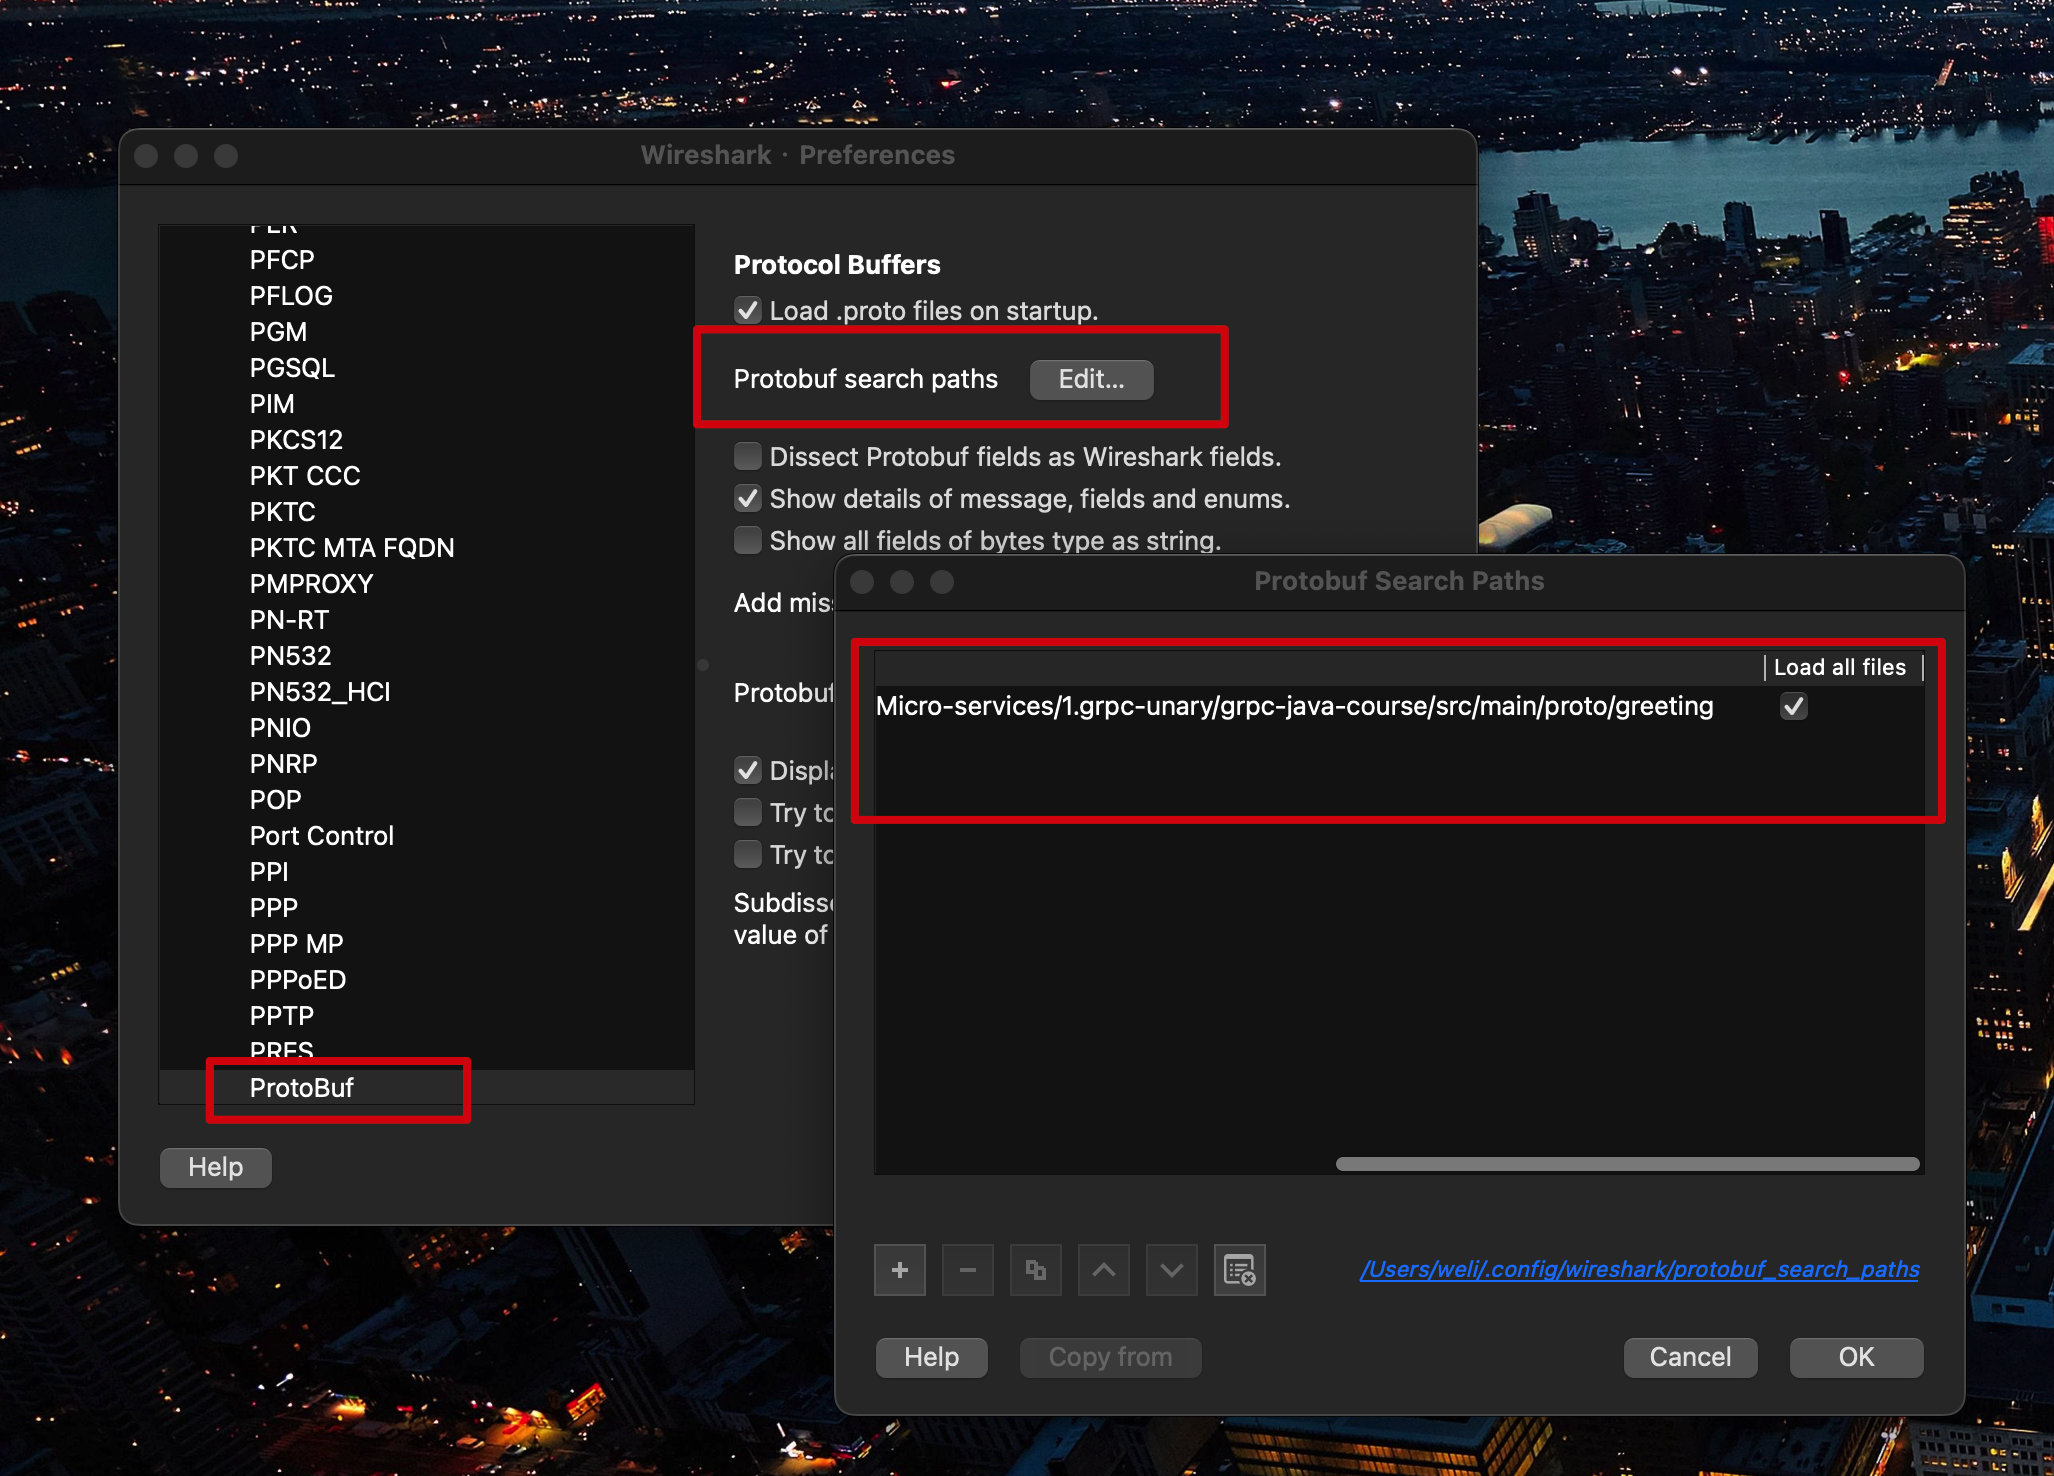Open Protobuf search paths Edit button
This screenshot has height=1476, width=2054.
1091,379
